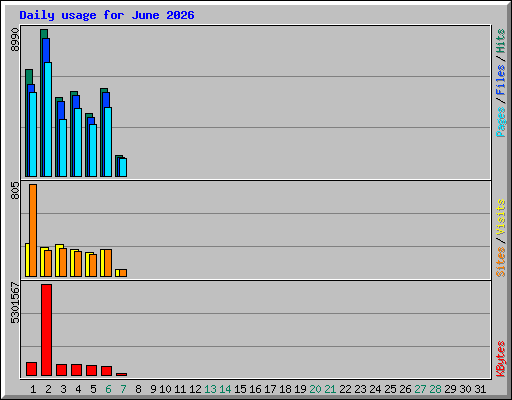This screenshot has width=512, height=400.
Task: Click the 805 visits axis value
Action: pos(15,190)
